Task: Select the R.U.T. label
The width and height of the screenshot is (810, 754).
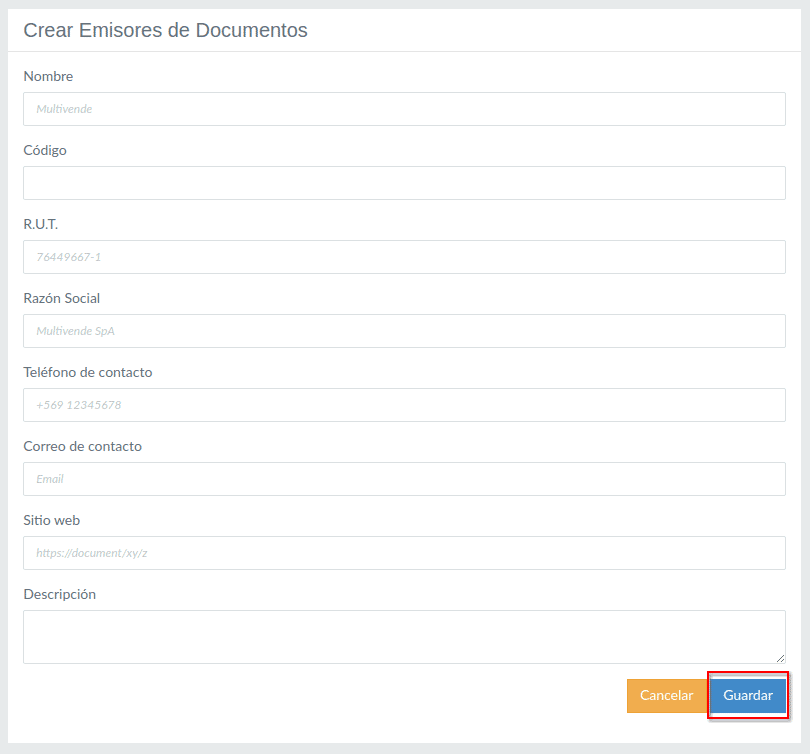Action: [x=41, y=224]
